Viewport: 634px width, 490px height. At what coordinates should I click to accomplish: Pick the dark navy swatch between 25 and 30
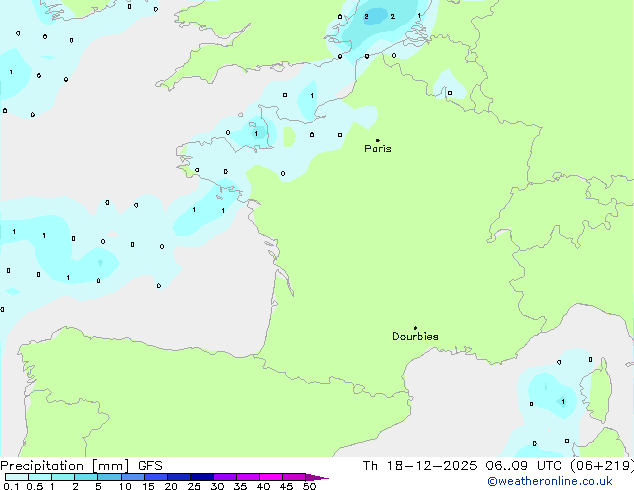pyautogui.click(x=201, y=477)
